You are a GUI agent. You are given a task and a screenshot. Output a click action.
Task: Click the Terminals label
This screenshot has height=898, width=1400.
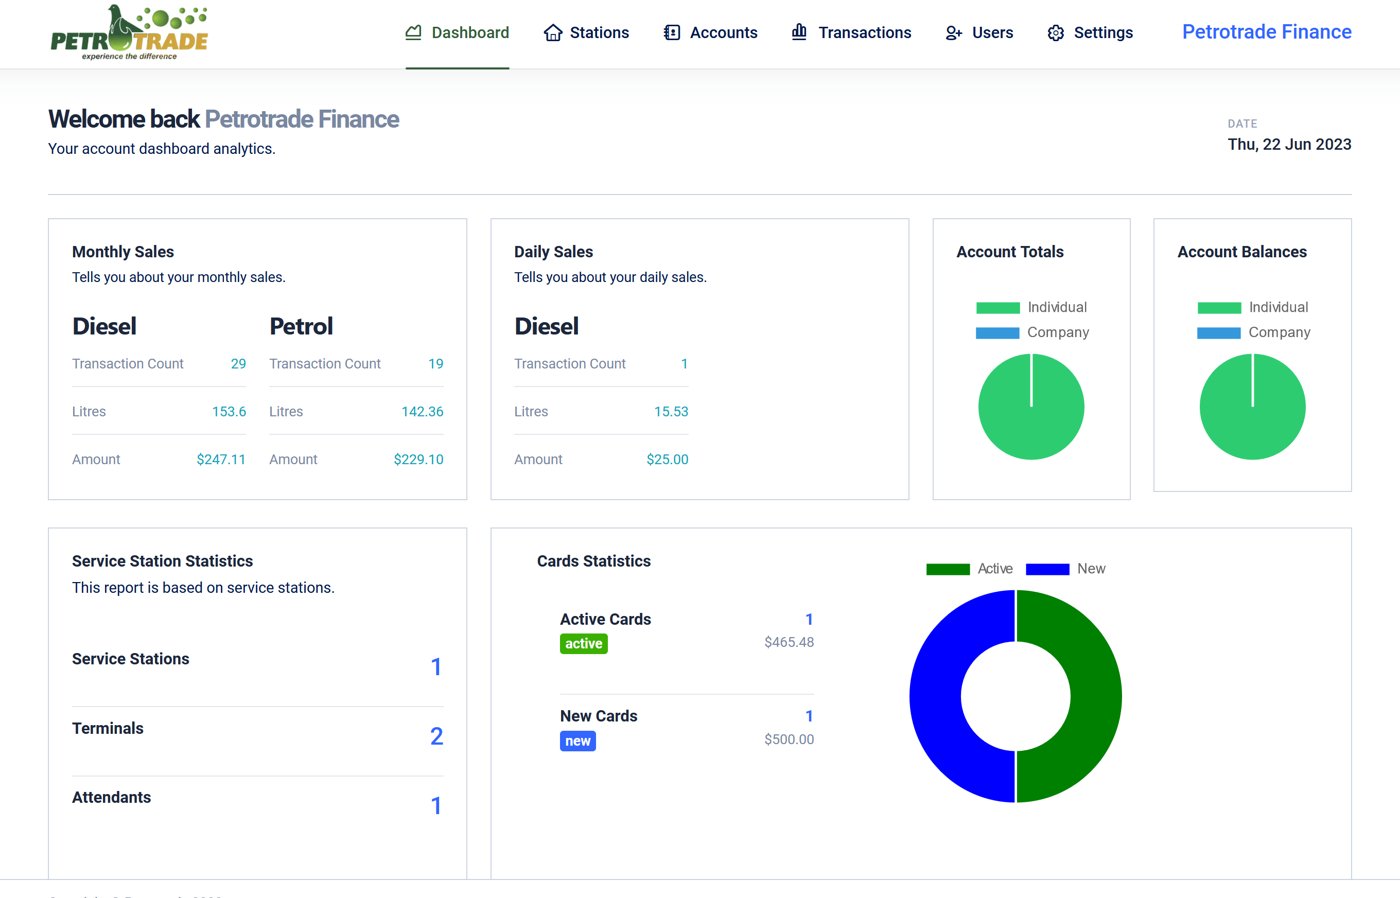(x=108, y=728)
